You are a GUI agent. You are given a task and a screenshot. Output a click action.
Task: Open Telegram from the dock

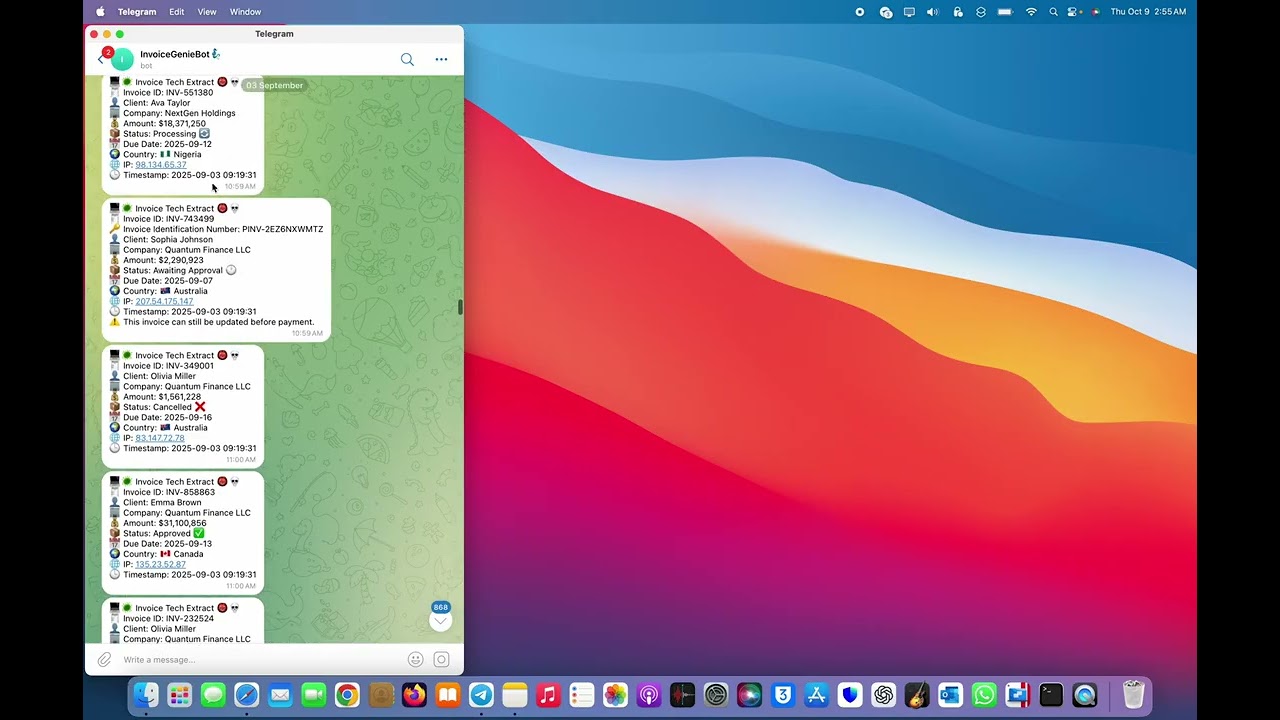pyautogui.click(x=481, y=694)
